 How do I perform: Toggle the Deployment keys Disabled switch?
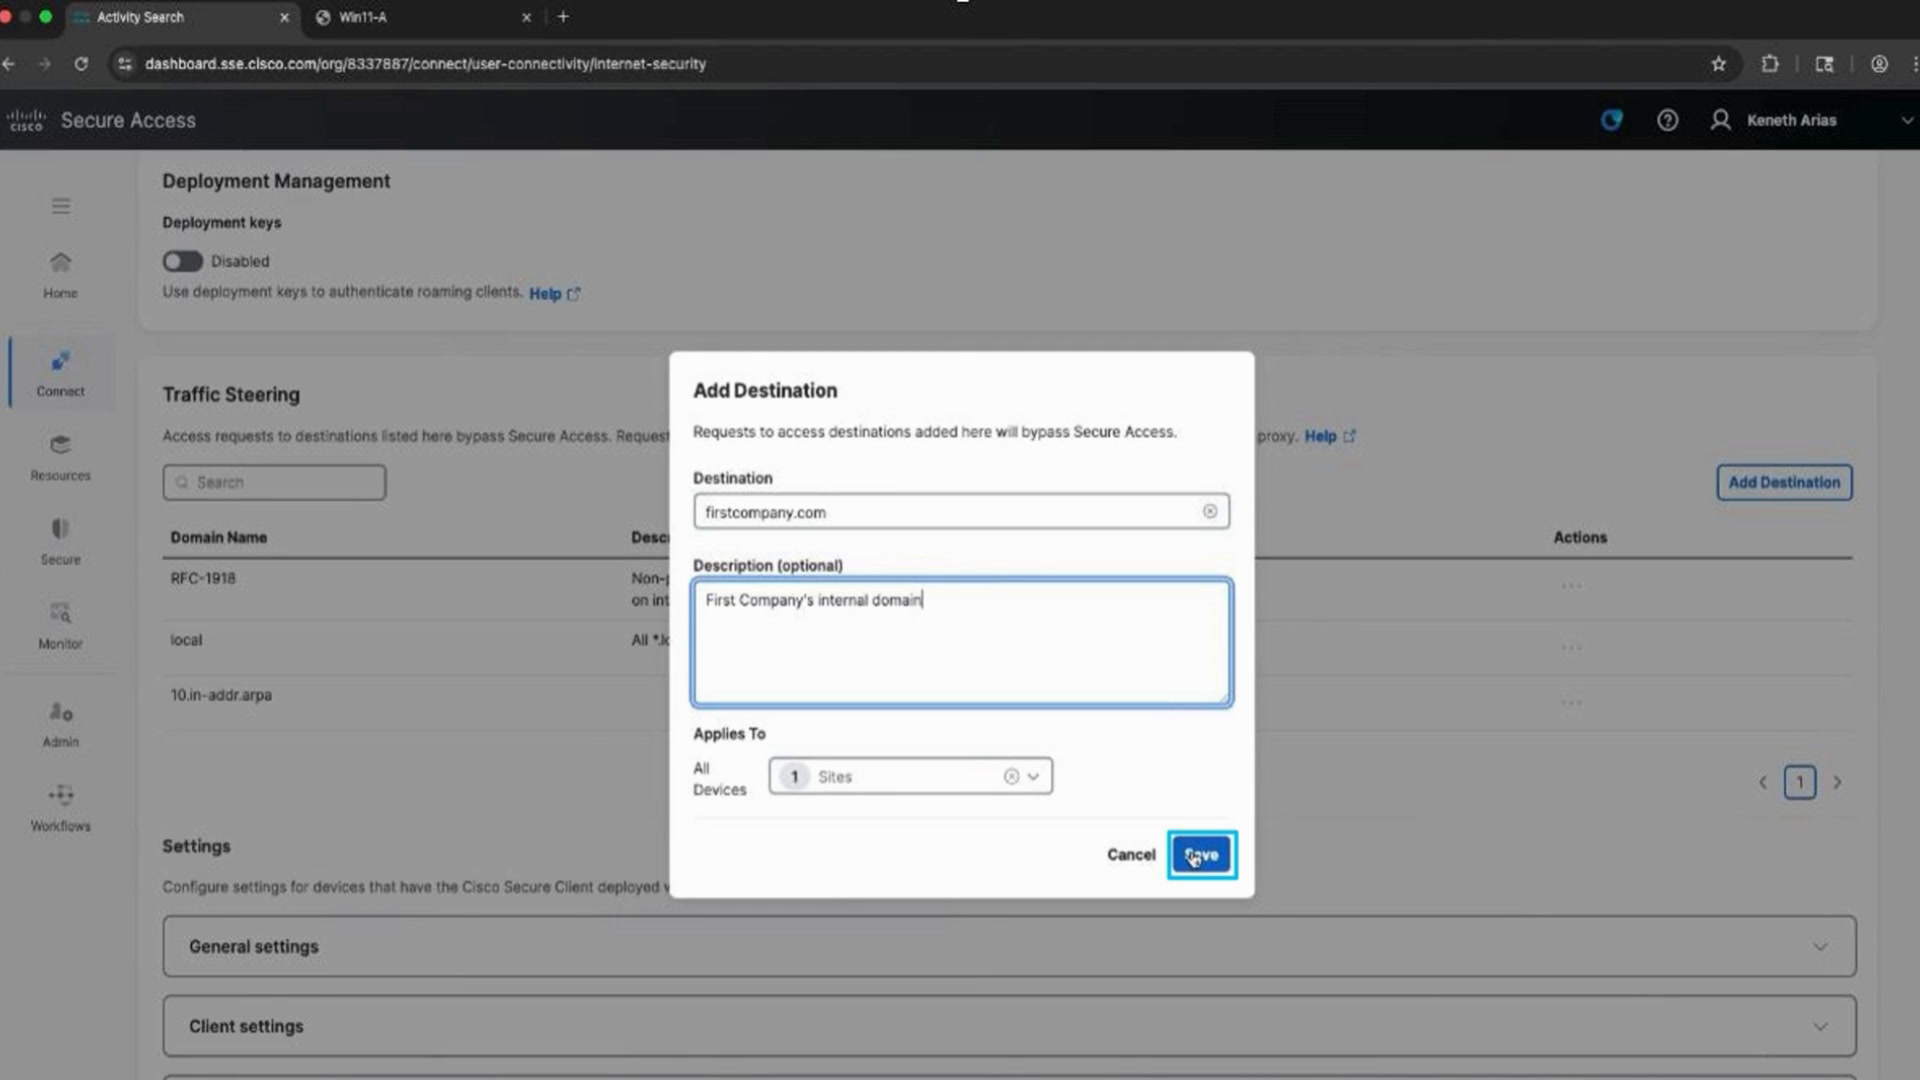click(x=182, y=261)
